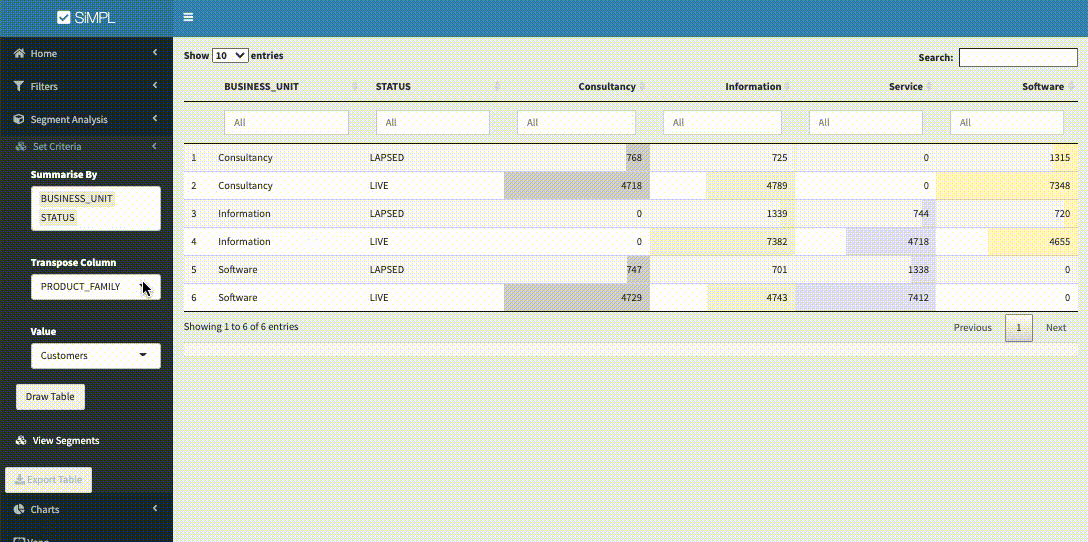Click the Service column header

(x=906, y=87)
